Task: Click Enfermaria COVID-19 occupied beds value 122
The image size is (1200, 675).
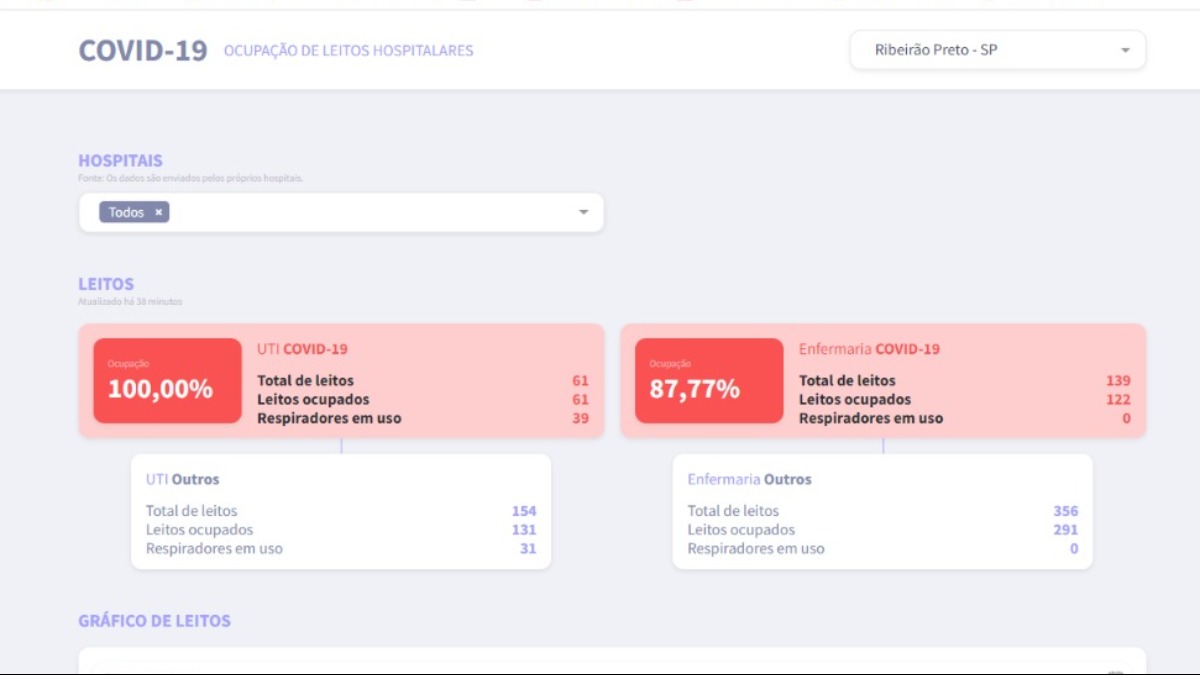Action: coord(1118,399)
